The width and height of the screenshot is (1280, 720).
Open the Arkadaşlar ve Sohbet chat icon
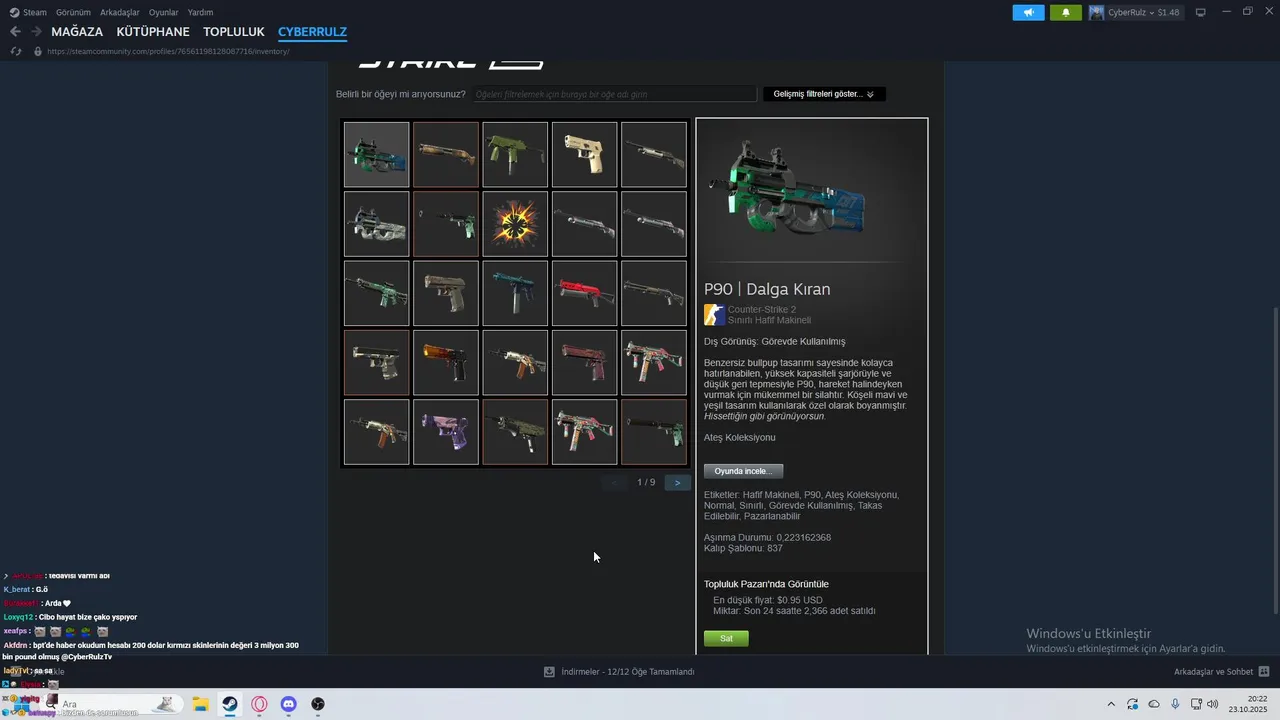[x=1264, y=672]
